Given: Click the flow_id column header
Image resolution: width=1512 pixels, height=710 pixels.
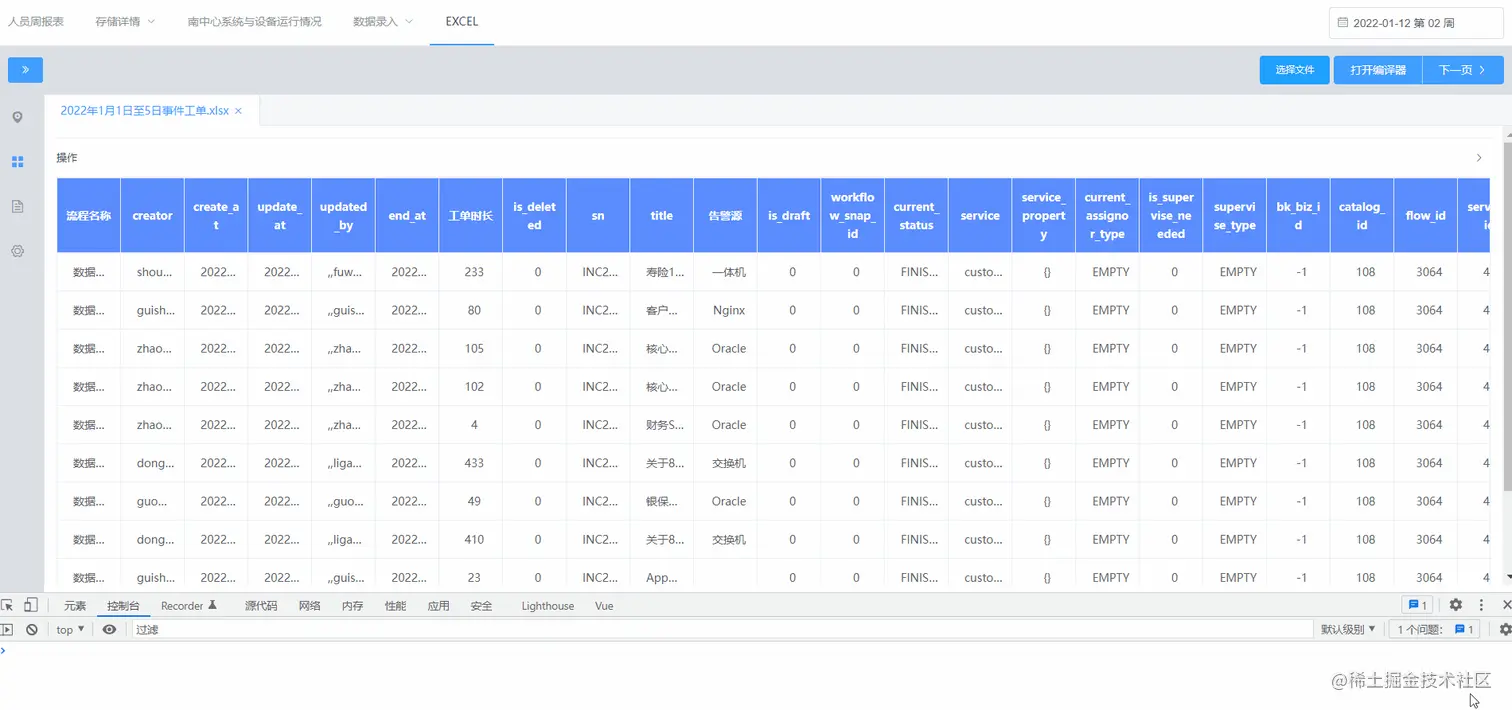Looking at the screenshot, I should (1425, 216).
